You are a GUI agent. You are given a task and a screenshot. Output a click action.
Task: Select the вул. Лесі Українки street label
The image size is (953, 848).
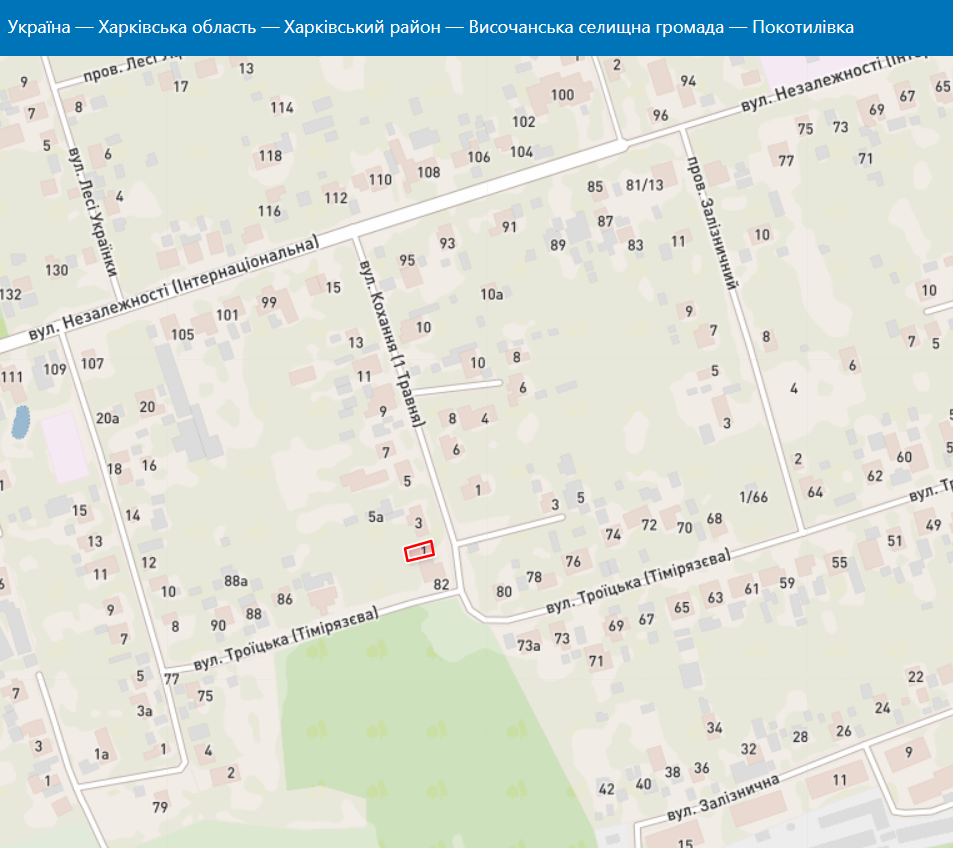click(x=93, y=213)
